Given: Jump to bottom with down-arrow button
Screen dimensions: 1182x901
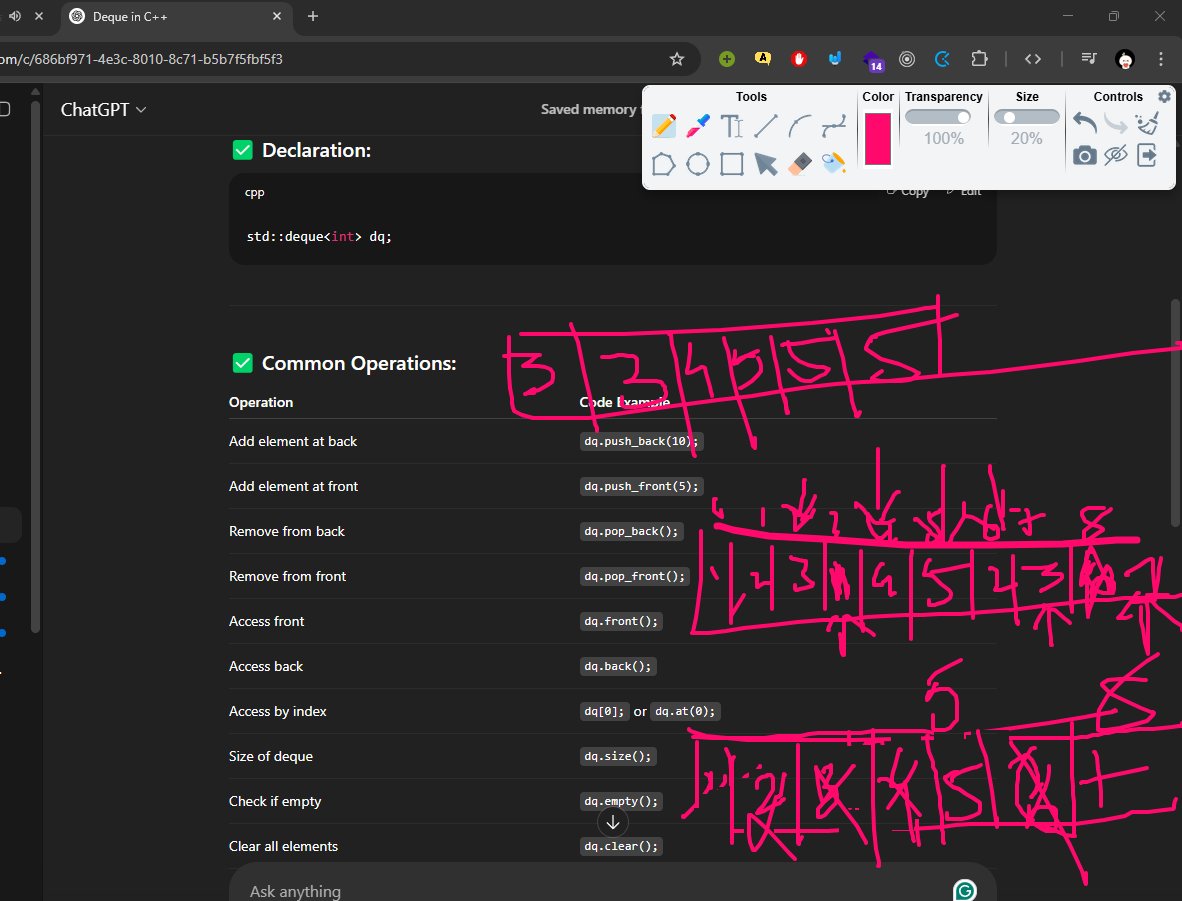Looking at the screenshot, I should click(x=613, y=823).
